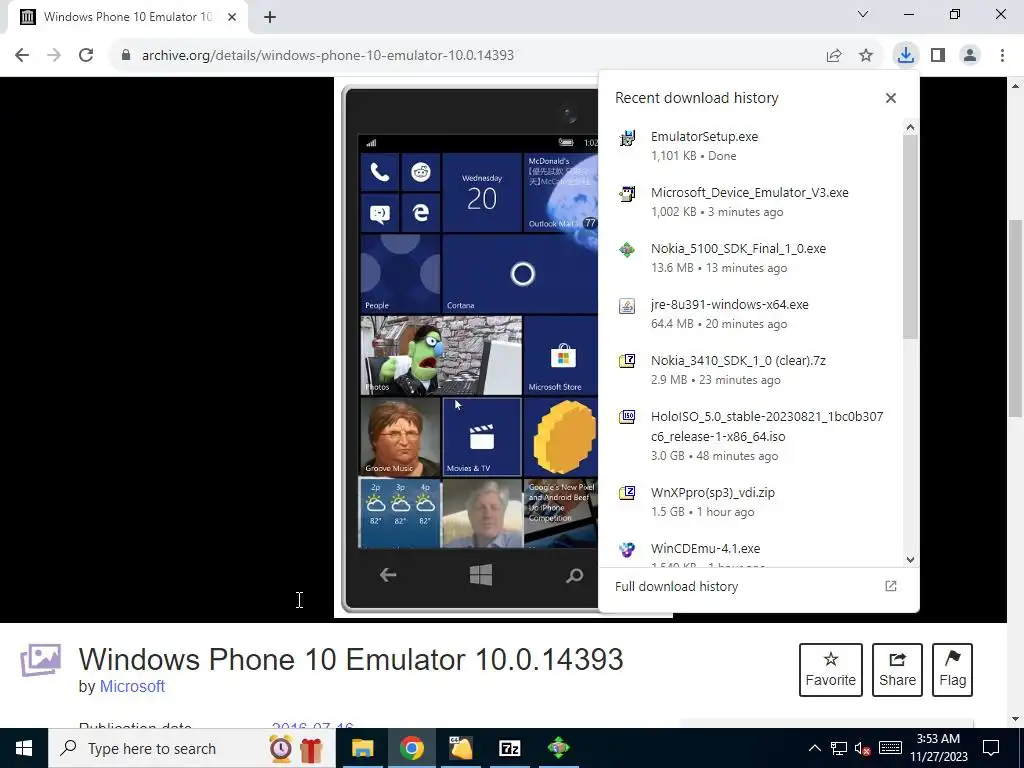Click the 'jre-8u391-windows-x64.exe' file name
This screenshot has width=1024, height=768.
coord(729,305)
